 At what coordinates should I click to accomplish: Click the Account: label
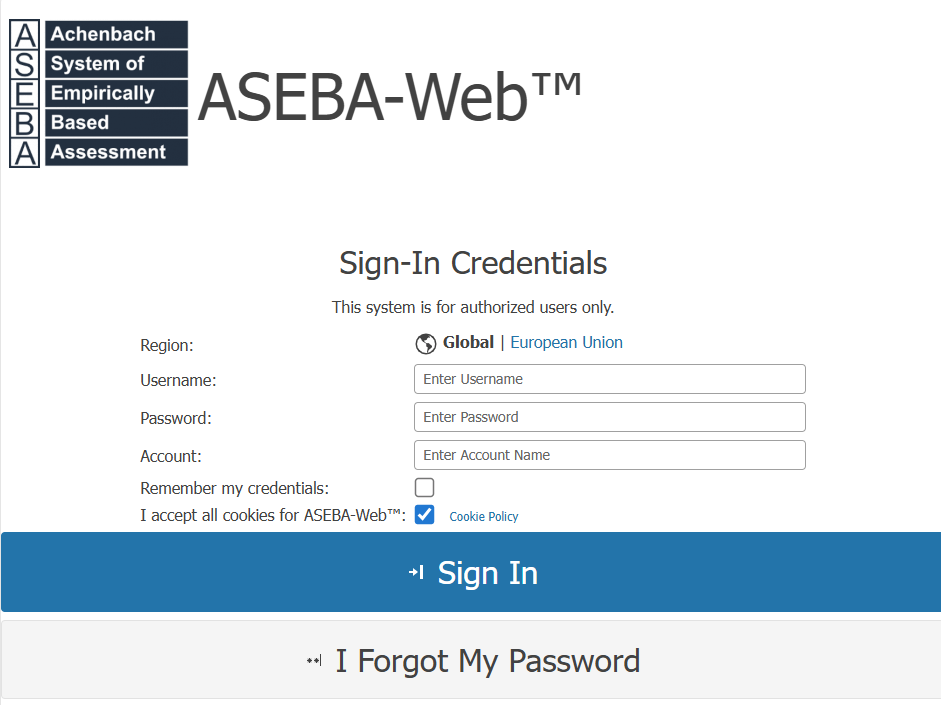(x=171, y=456)
